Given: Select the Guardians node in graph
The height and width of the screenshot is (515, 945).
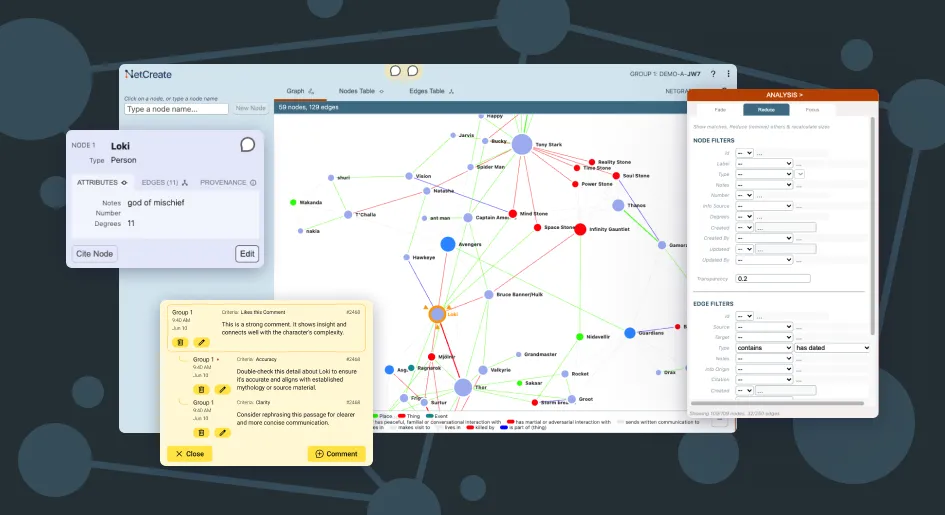Looking at the screenshot, I should tap(630, 332).
